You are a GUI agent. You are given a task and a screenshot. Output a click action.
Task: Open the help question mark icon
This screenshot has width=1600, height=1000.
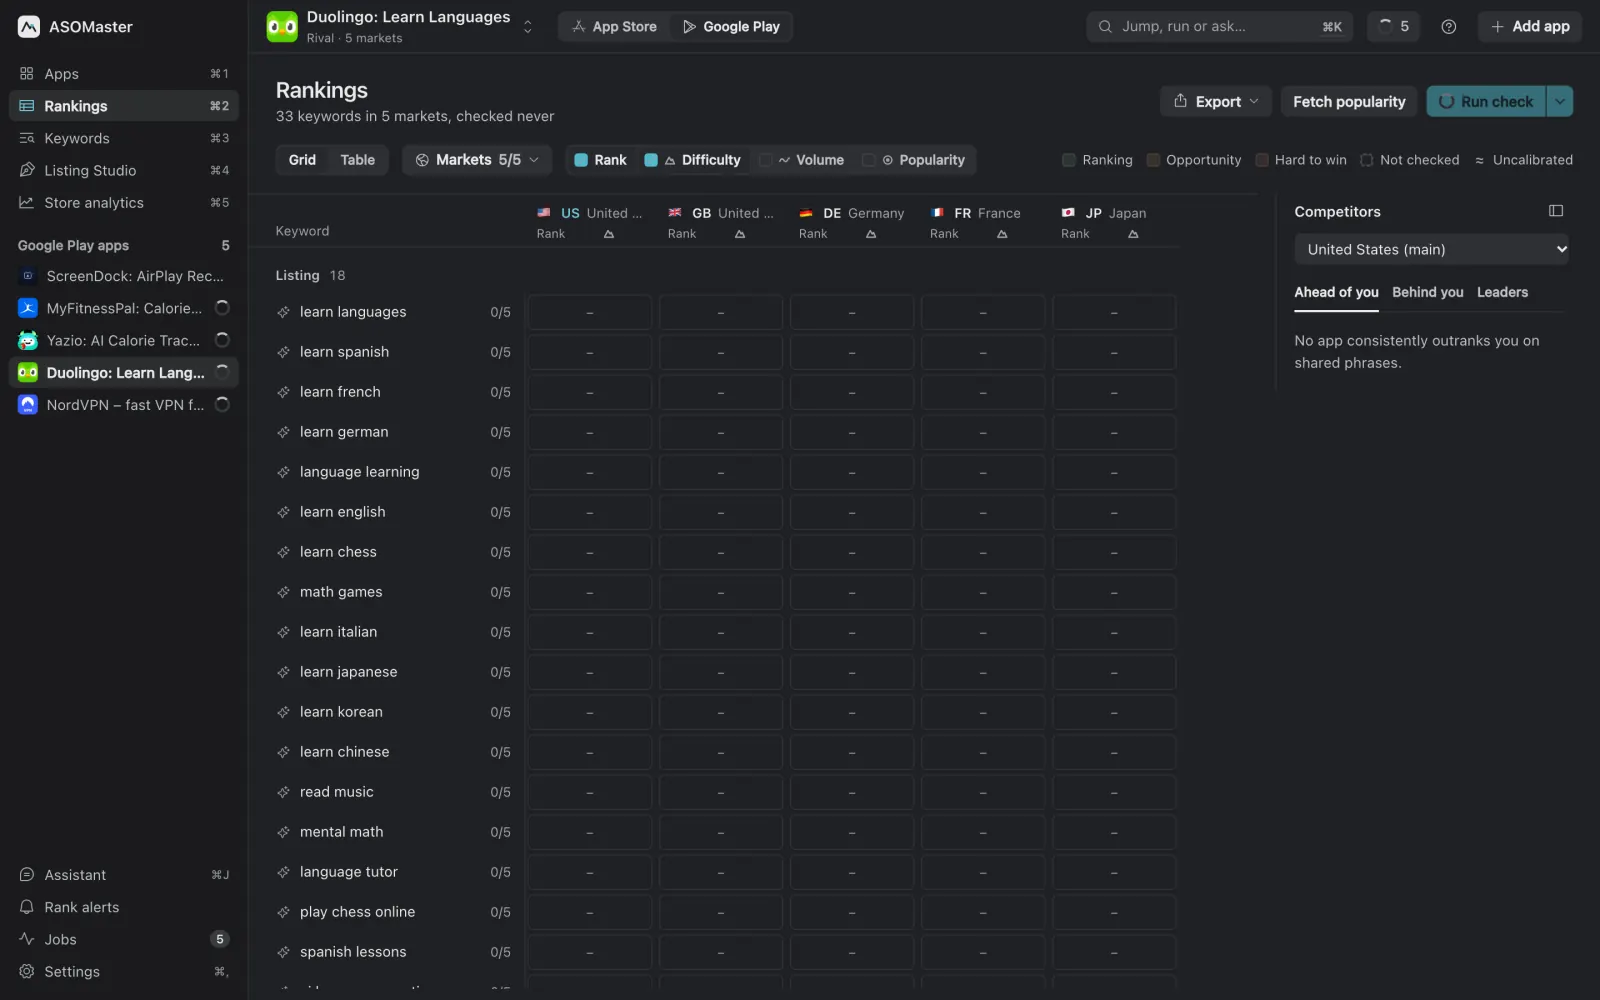(x=1448, y=27)
